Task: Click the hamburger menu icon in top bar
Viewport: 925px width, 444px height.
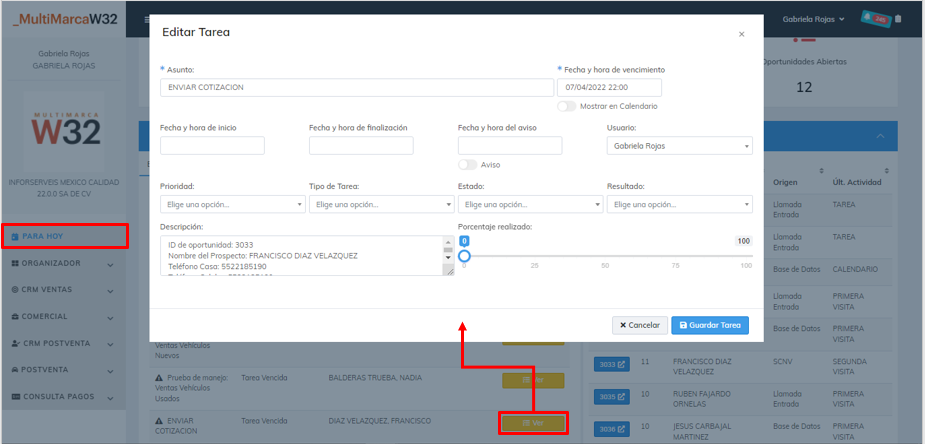Action: coord(147,19)
